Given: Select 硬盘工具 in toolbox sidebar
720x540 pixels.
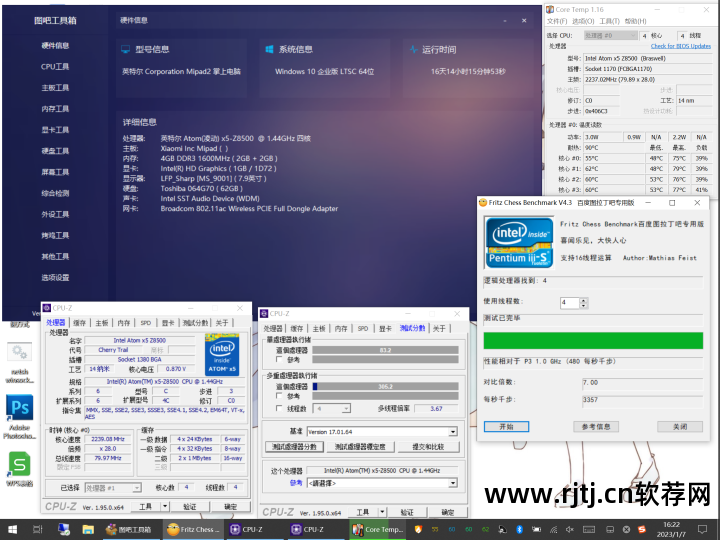Looking at the screenshot, I should (x=55, y=151).
